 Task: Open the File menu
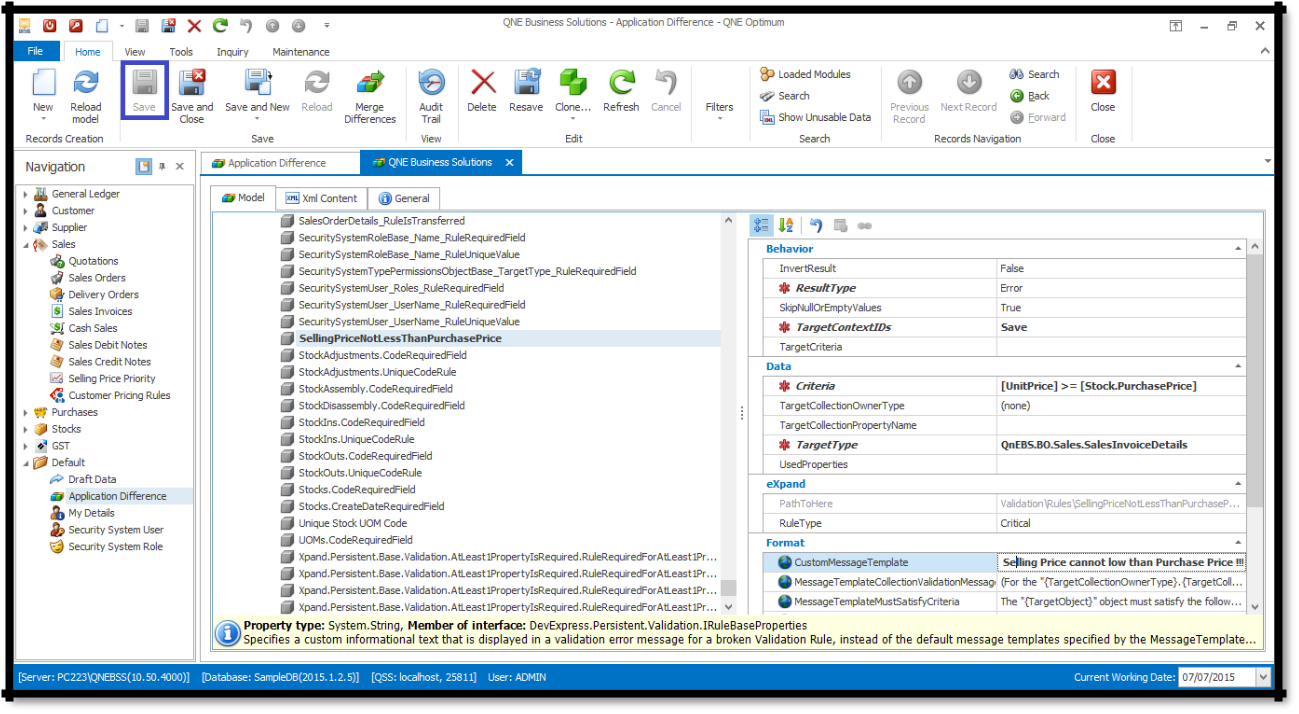(x=36, y=52)
